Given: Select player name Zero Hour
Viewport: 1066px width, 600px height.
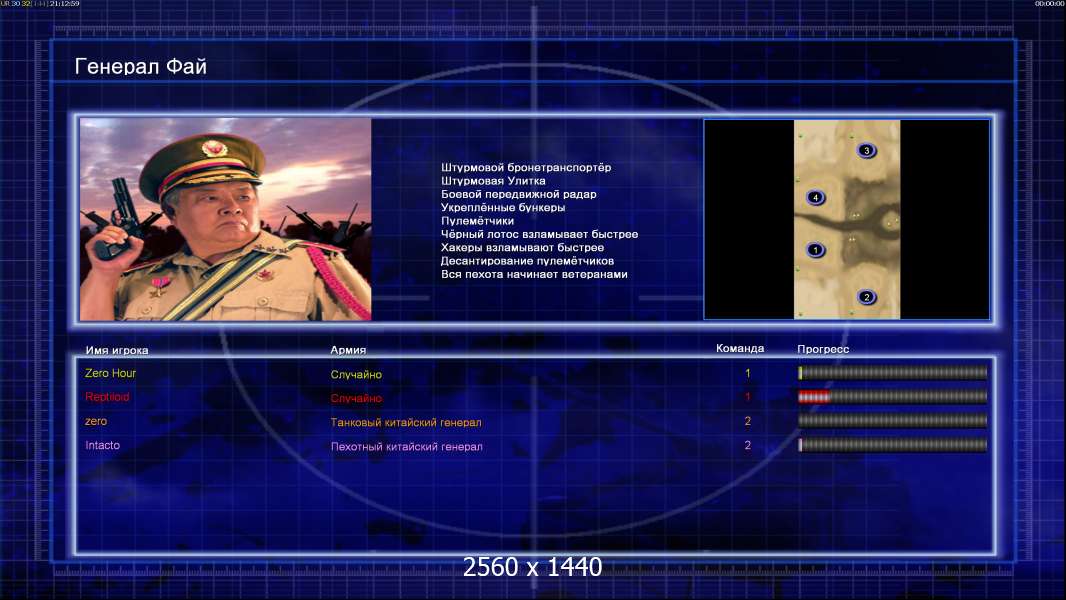Looking at the screenshot, I should tap(110, 373).
